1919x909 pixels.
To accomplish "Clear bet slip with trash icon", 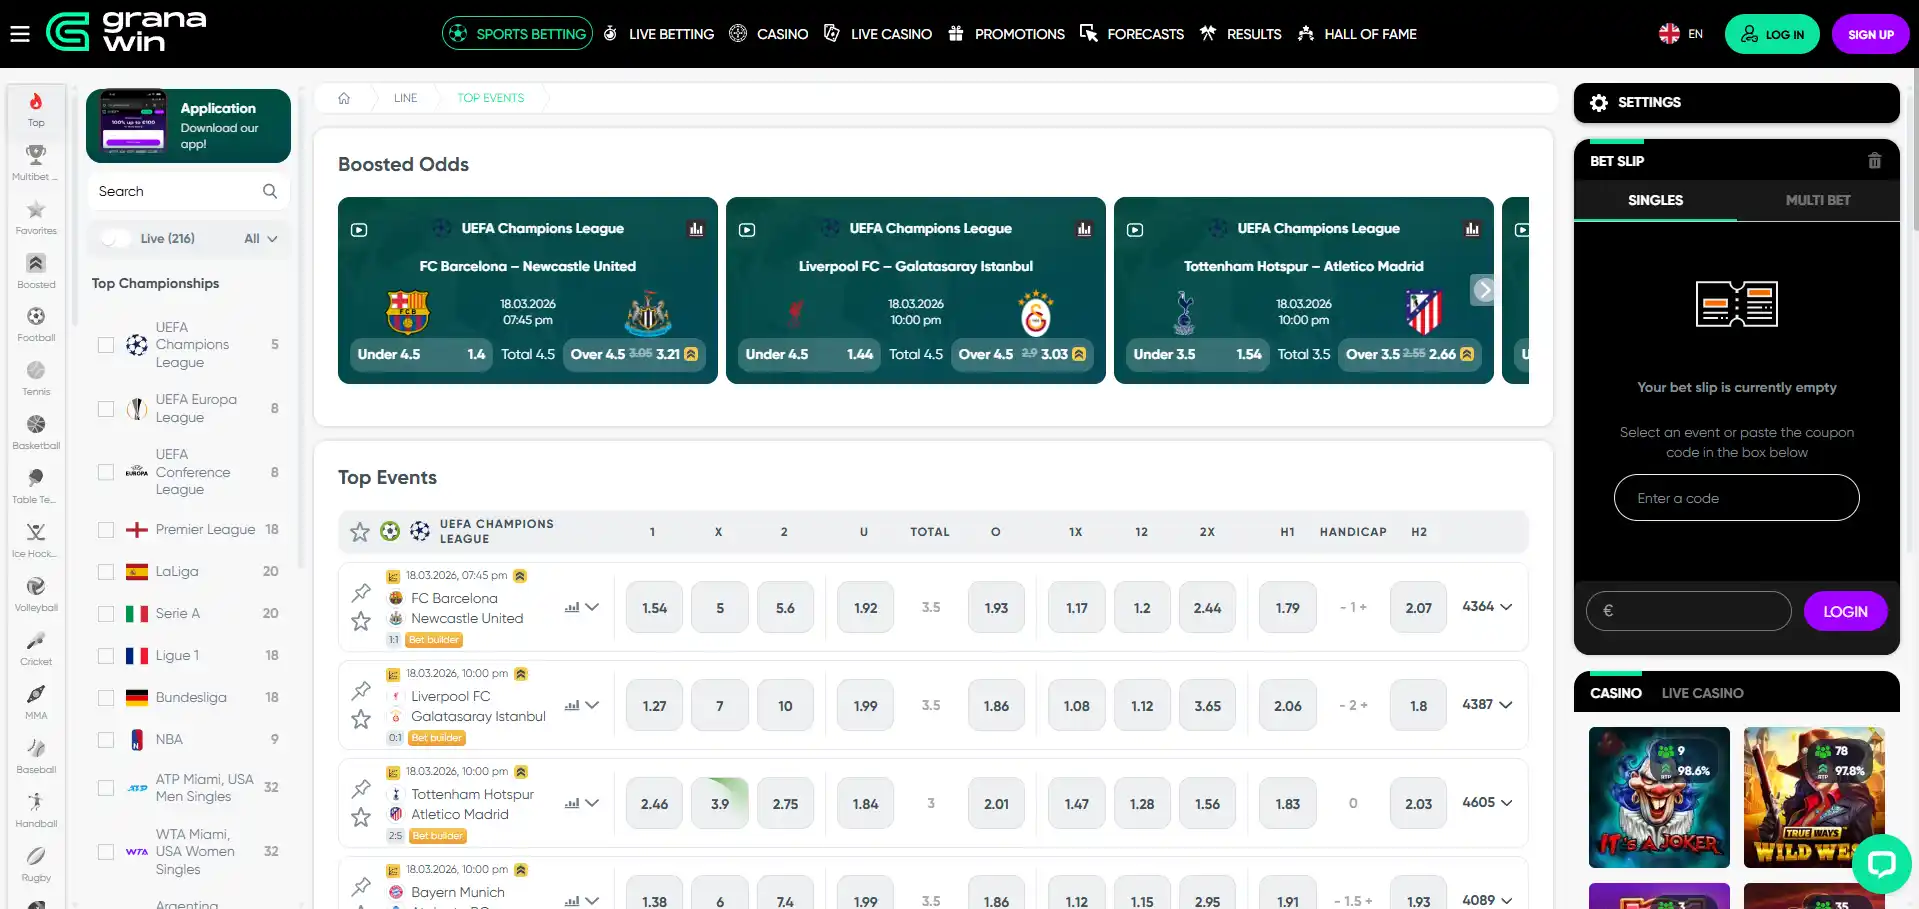I will [x=1874, y=161].
